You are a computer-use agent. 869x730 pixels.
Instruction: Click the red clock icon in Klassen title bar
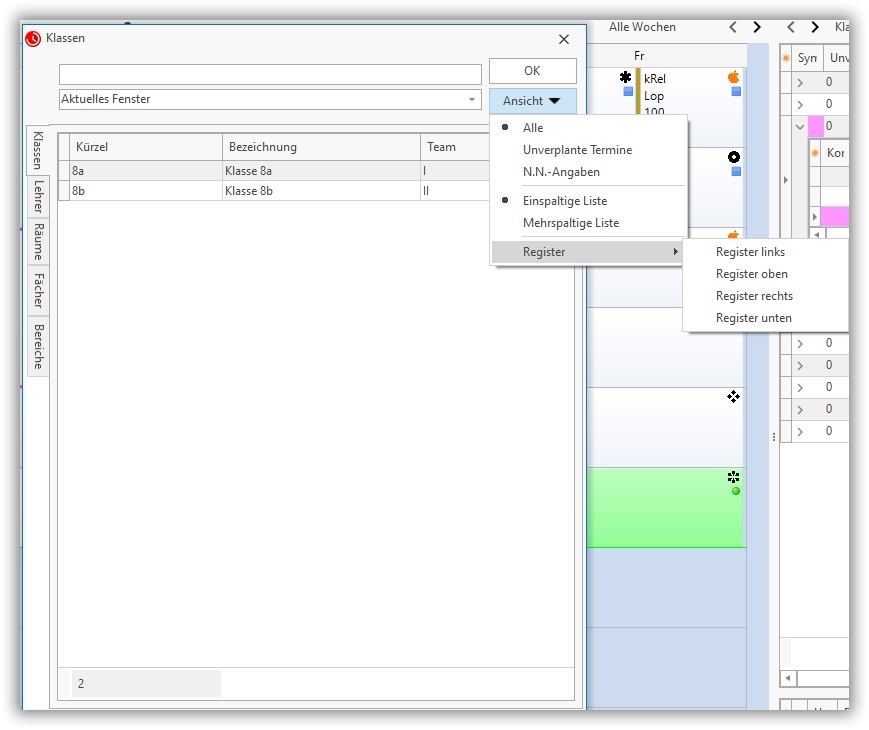[33, 38]
